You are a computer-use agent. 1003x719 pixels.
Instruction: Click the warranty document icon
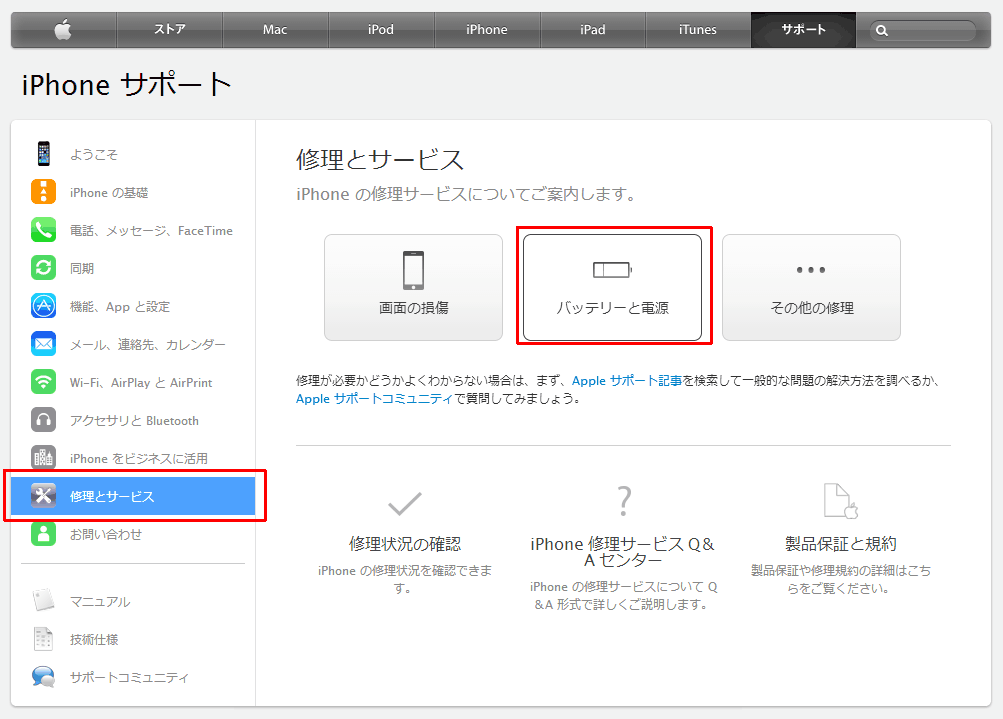(841, 501)
